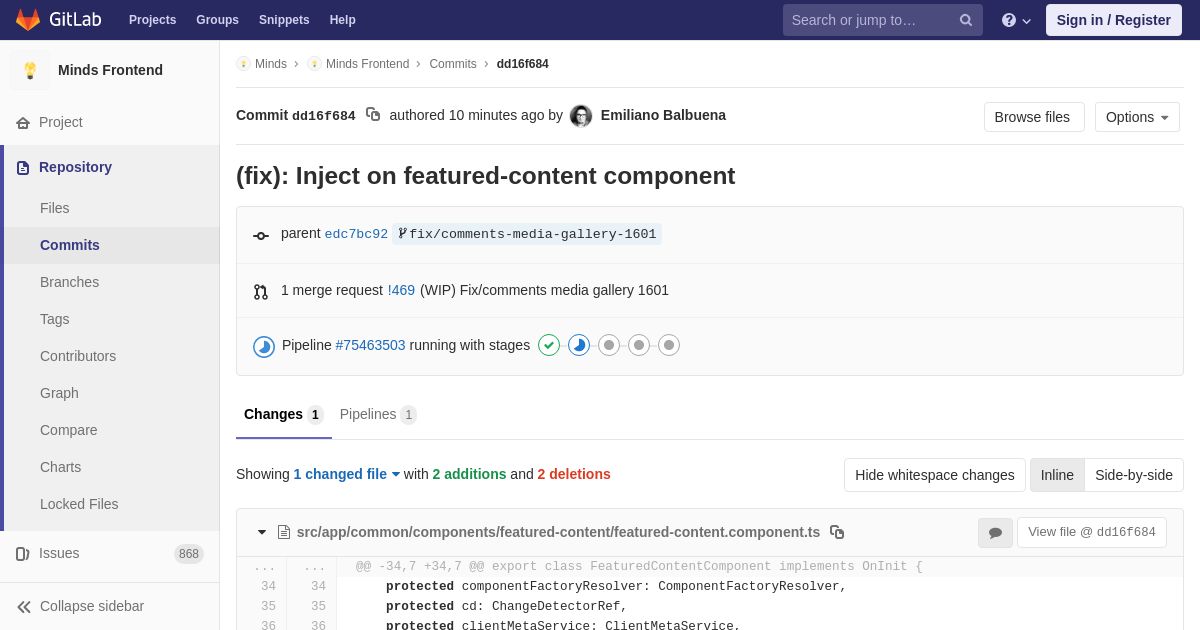1200x630 pixels.
Task: Copy commit SHA icon next to dd16f684
Action: [x=373, y=115]
